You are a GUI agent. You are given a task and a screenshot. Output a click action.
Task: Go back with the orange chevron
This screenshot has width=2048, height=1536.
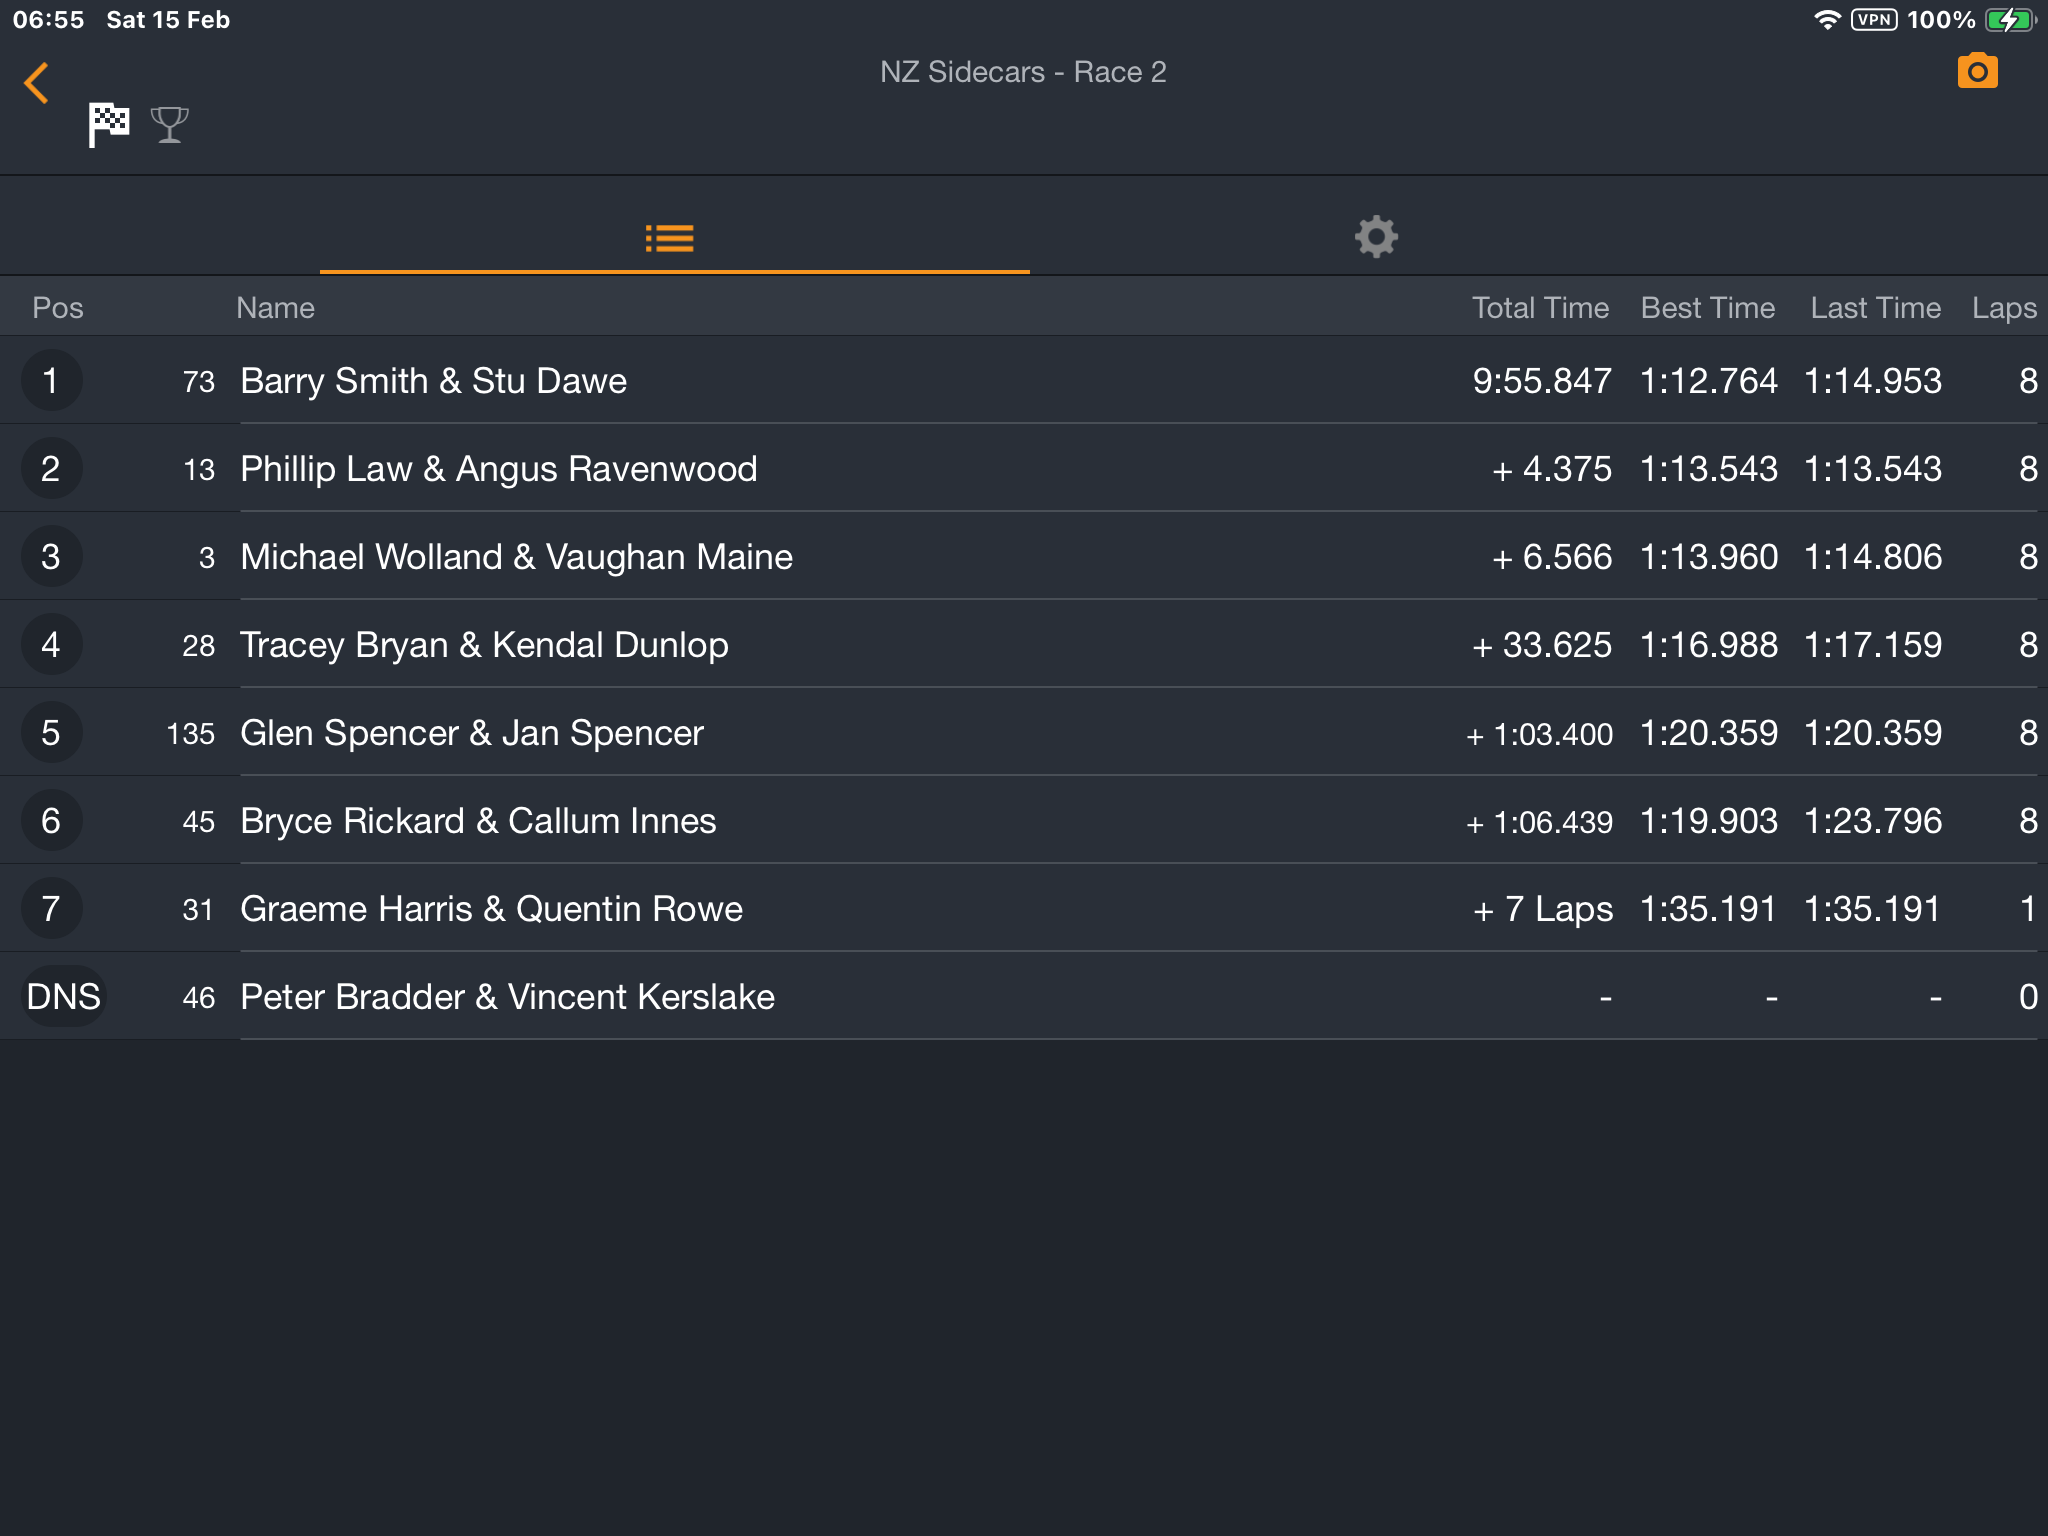37,83
